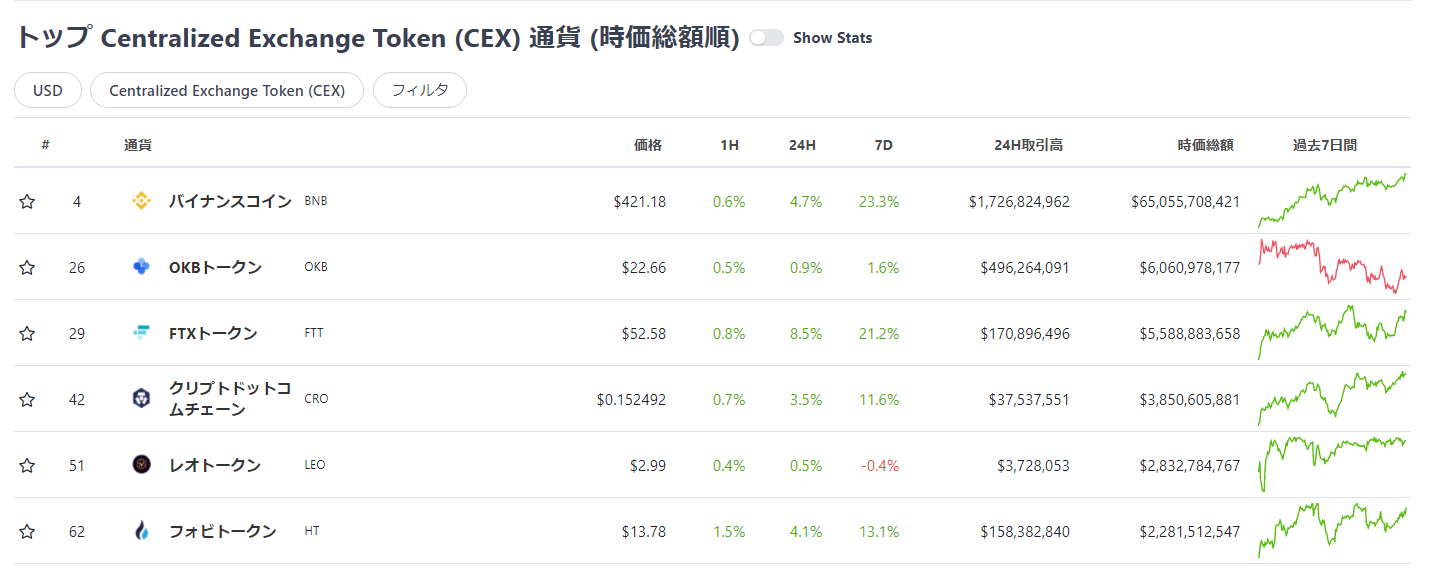Click the Huobi Token HT logo icon

141,531
